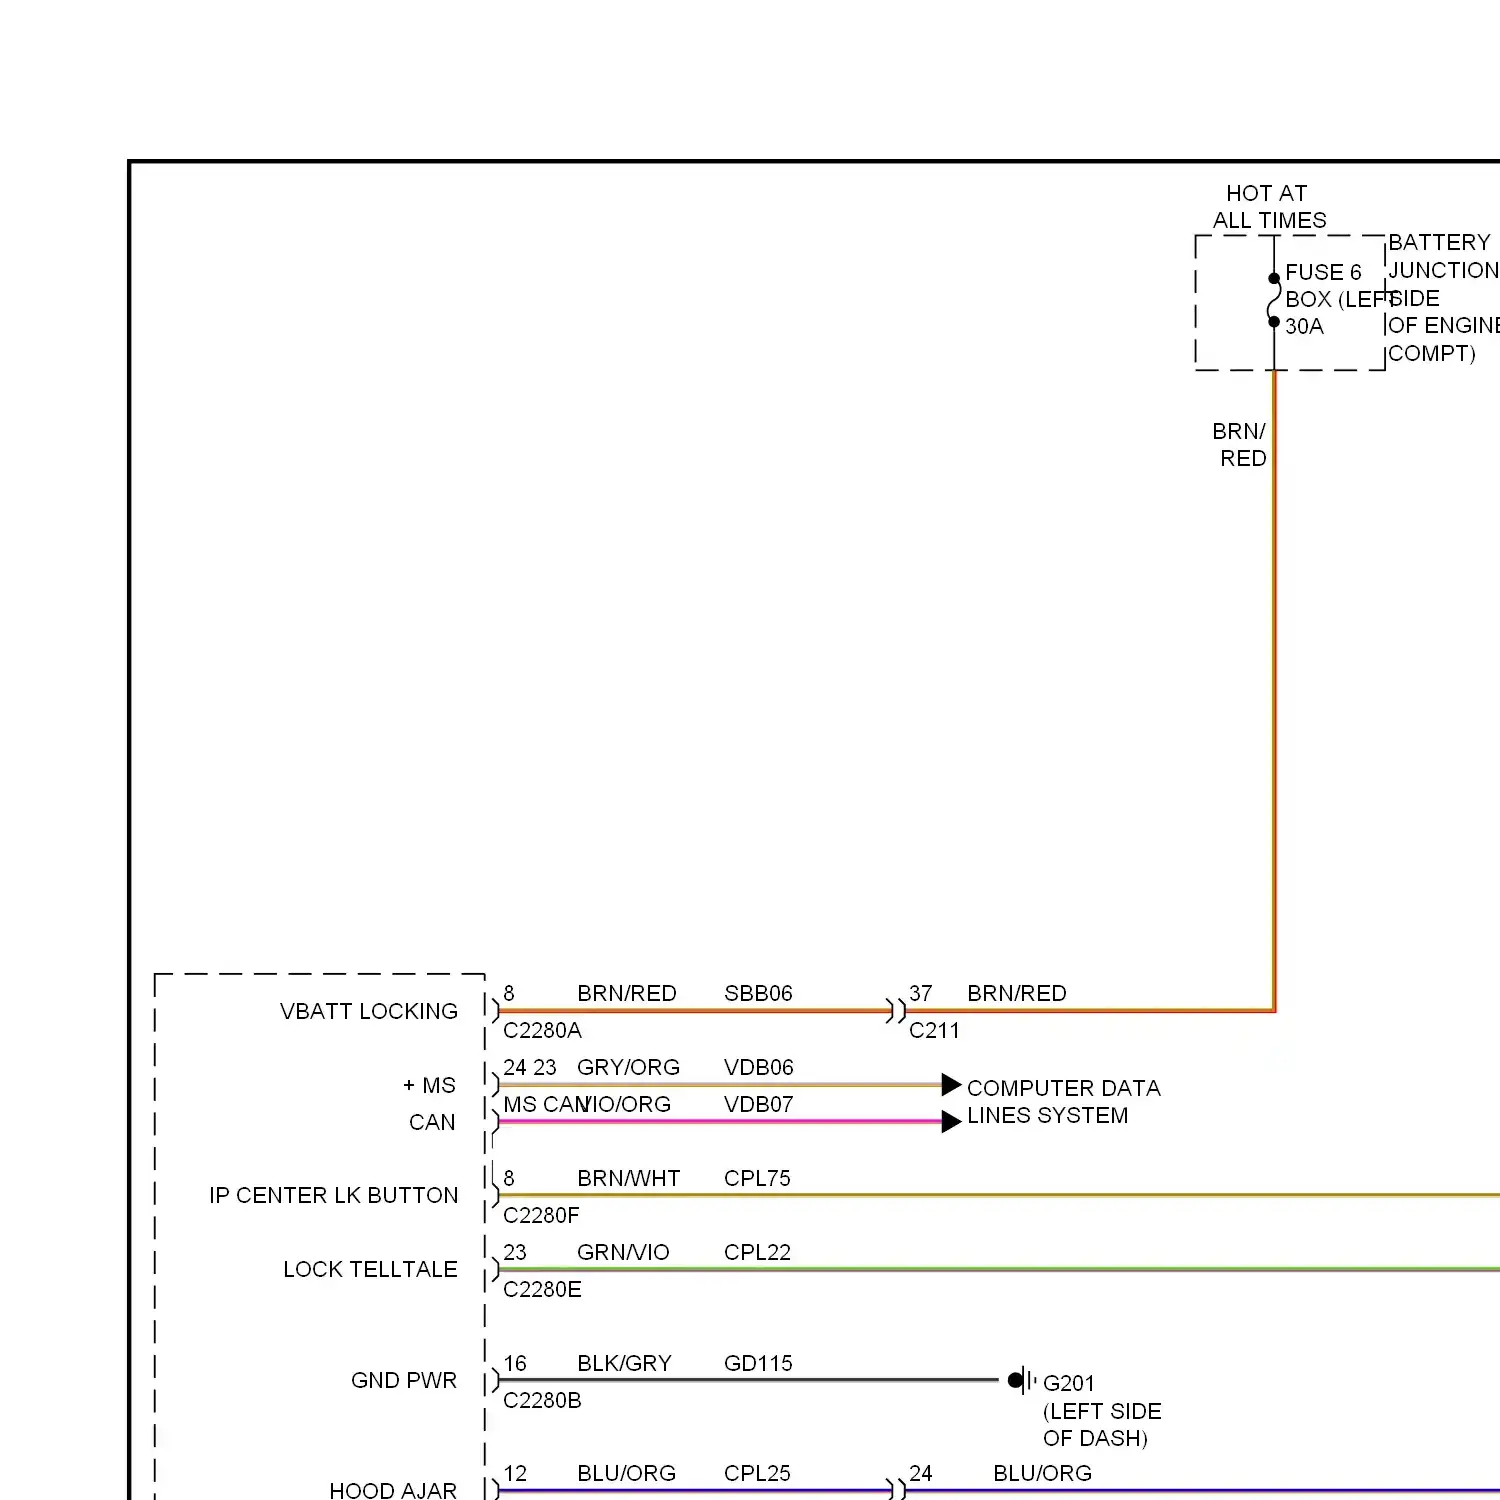Select the BATTERY JUNCTION label text
Viewport: 1500px width, 1500px height.
click(1443, 256)
